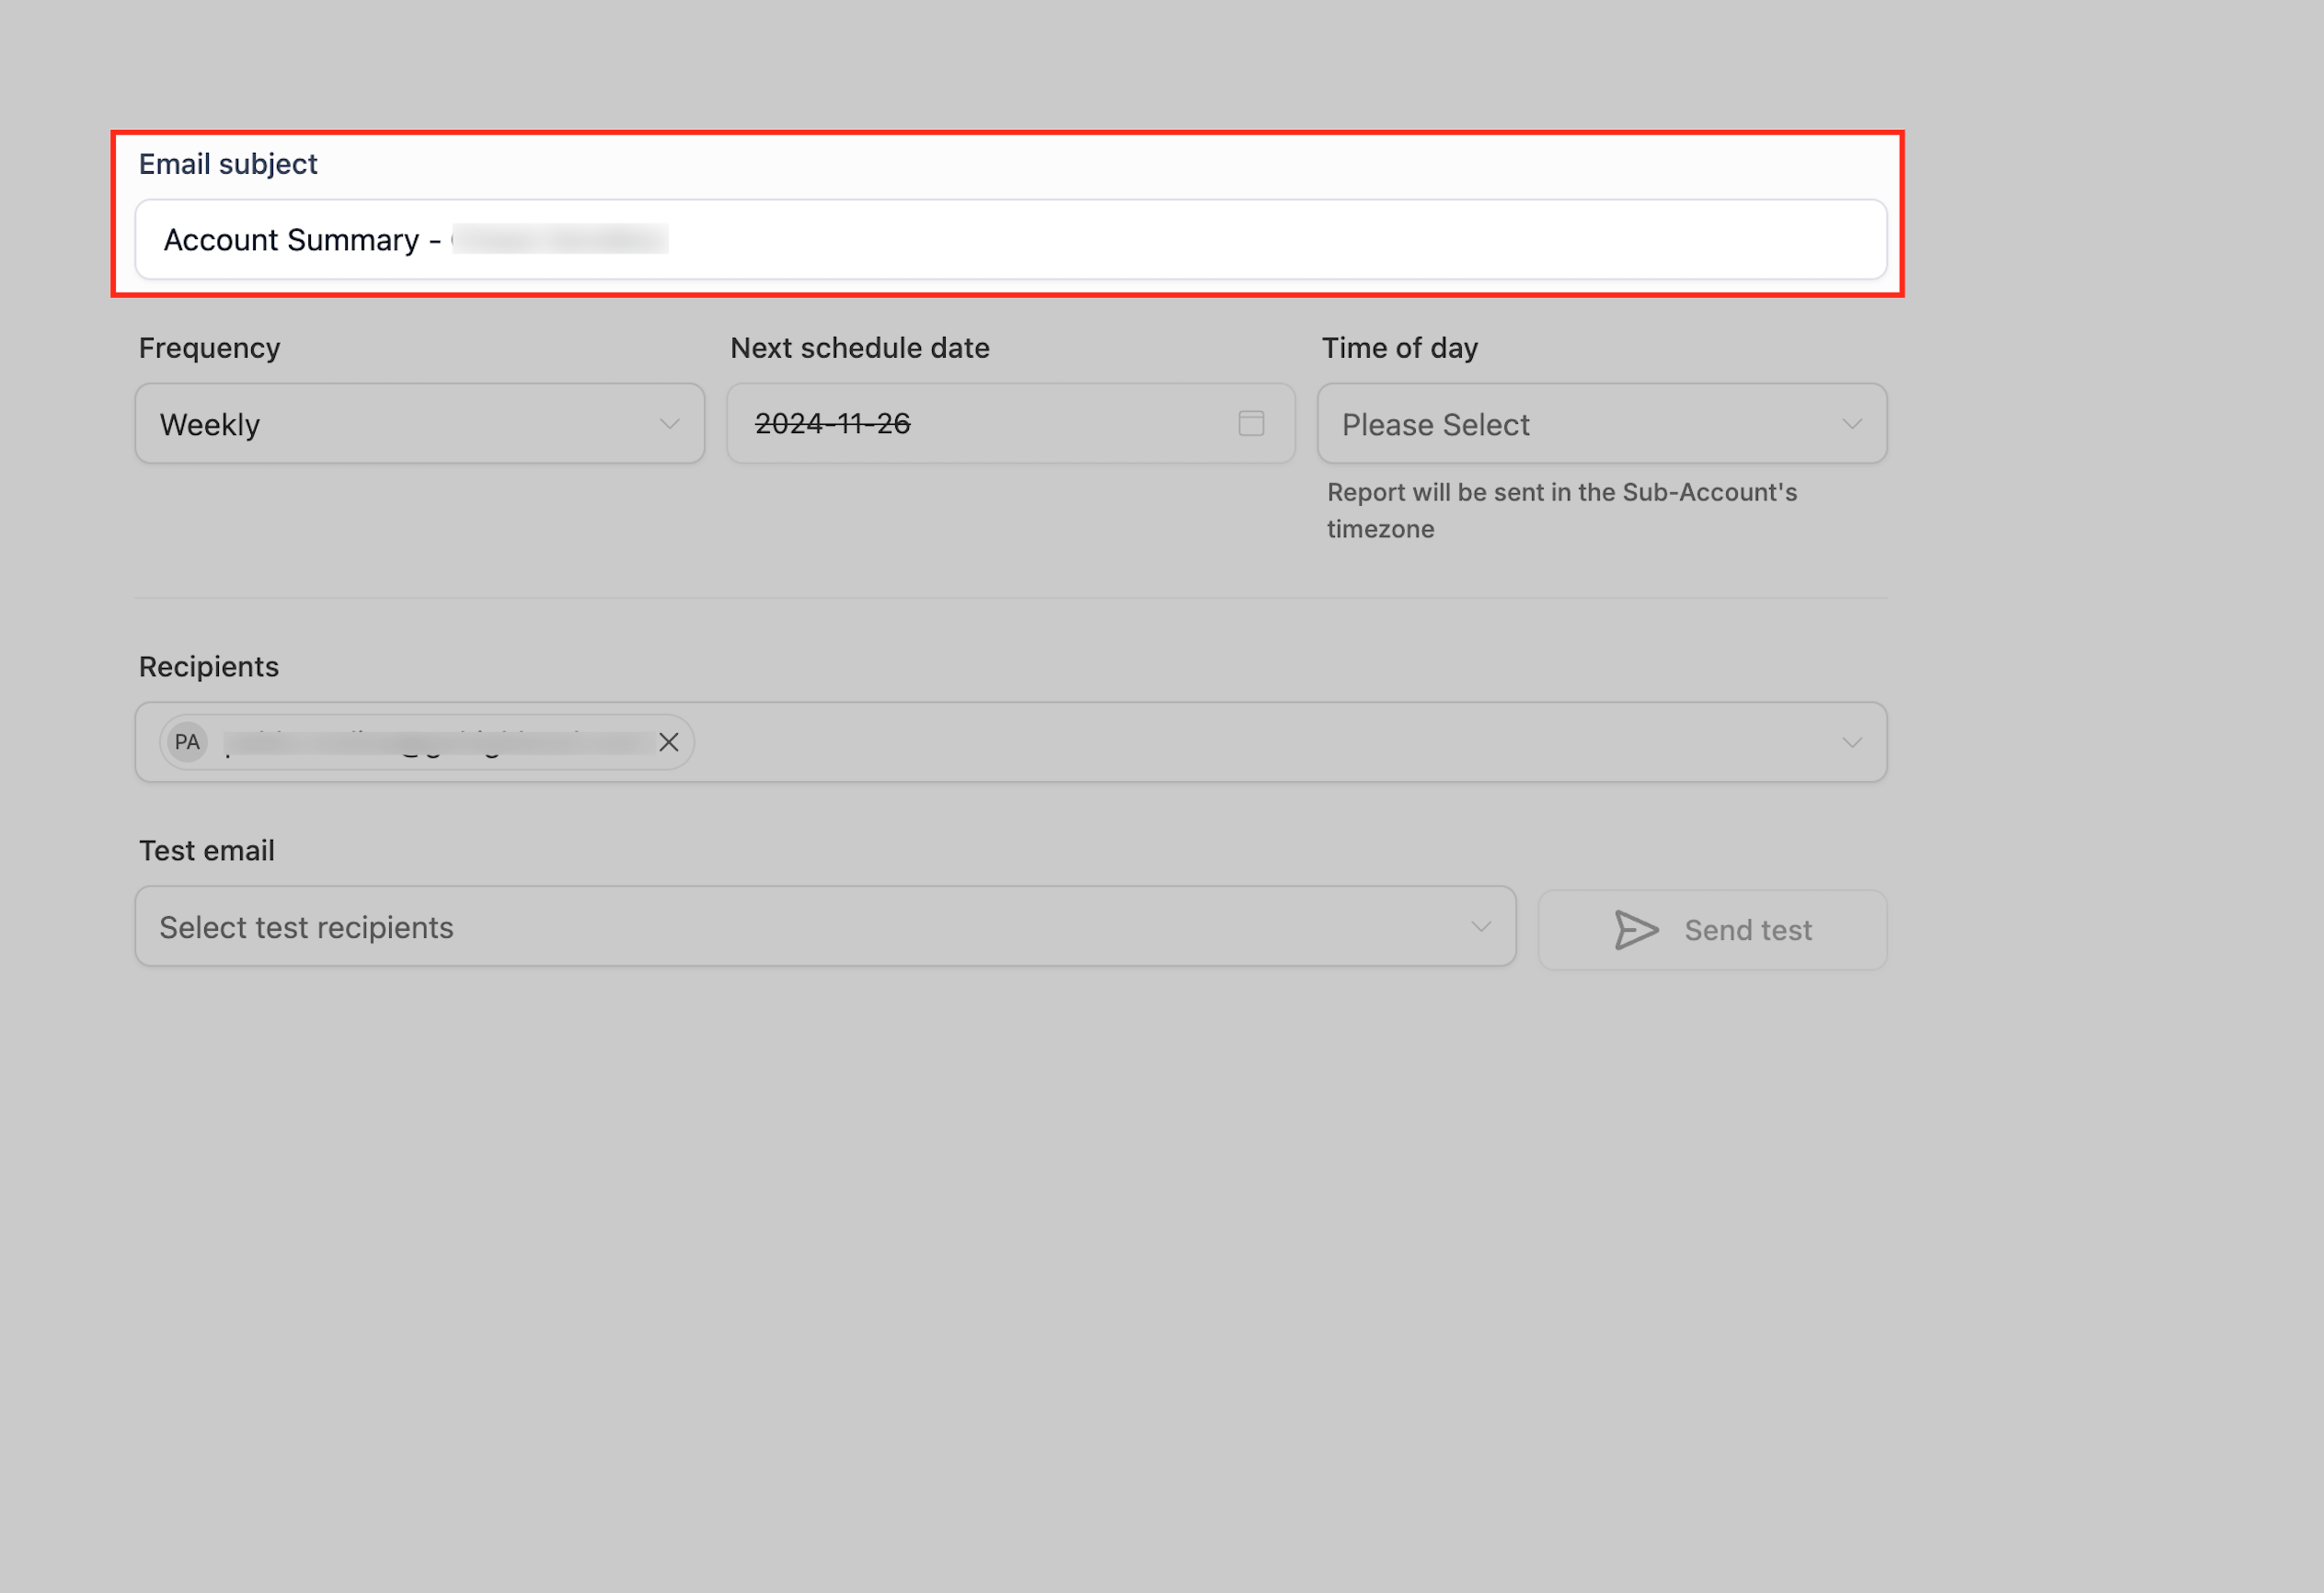Expand the Frequency chevron arrow

669,424
